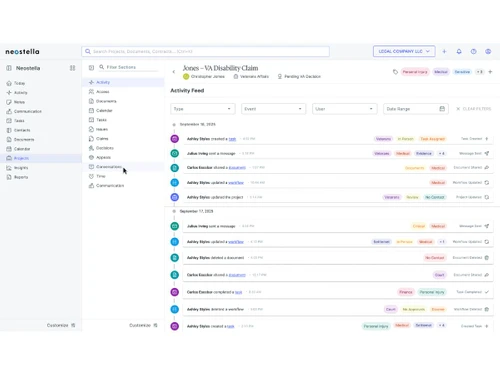Expand +4 tags on Julius message row Sept 16

[x=441, y=153]
